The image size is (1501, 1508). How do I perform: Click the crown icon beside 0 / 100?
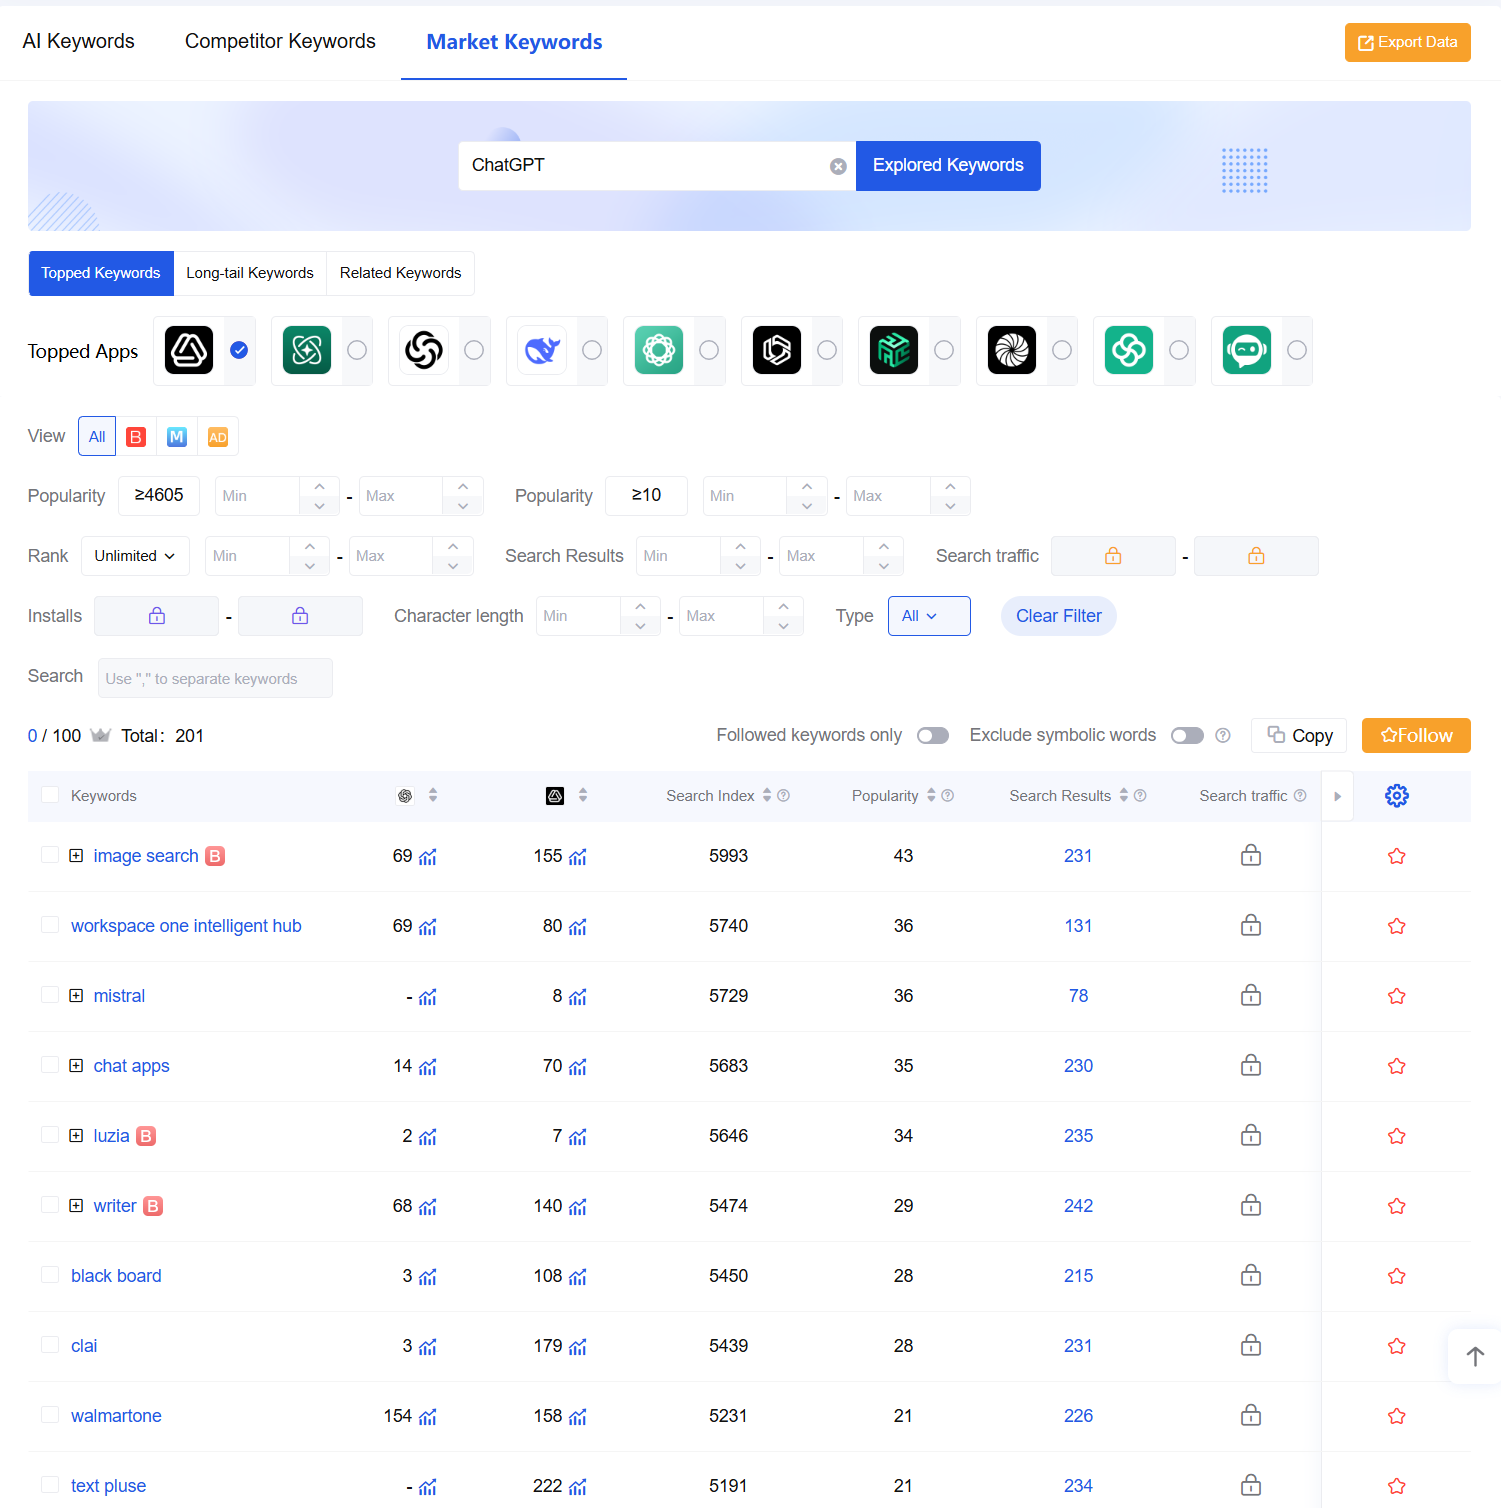click(100, 735)
